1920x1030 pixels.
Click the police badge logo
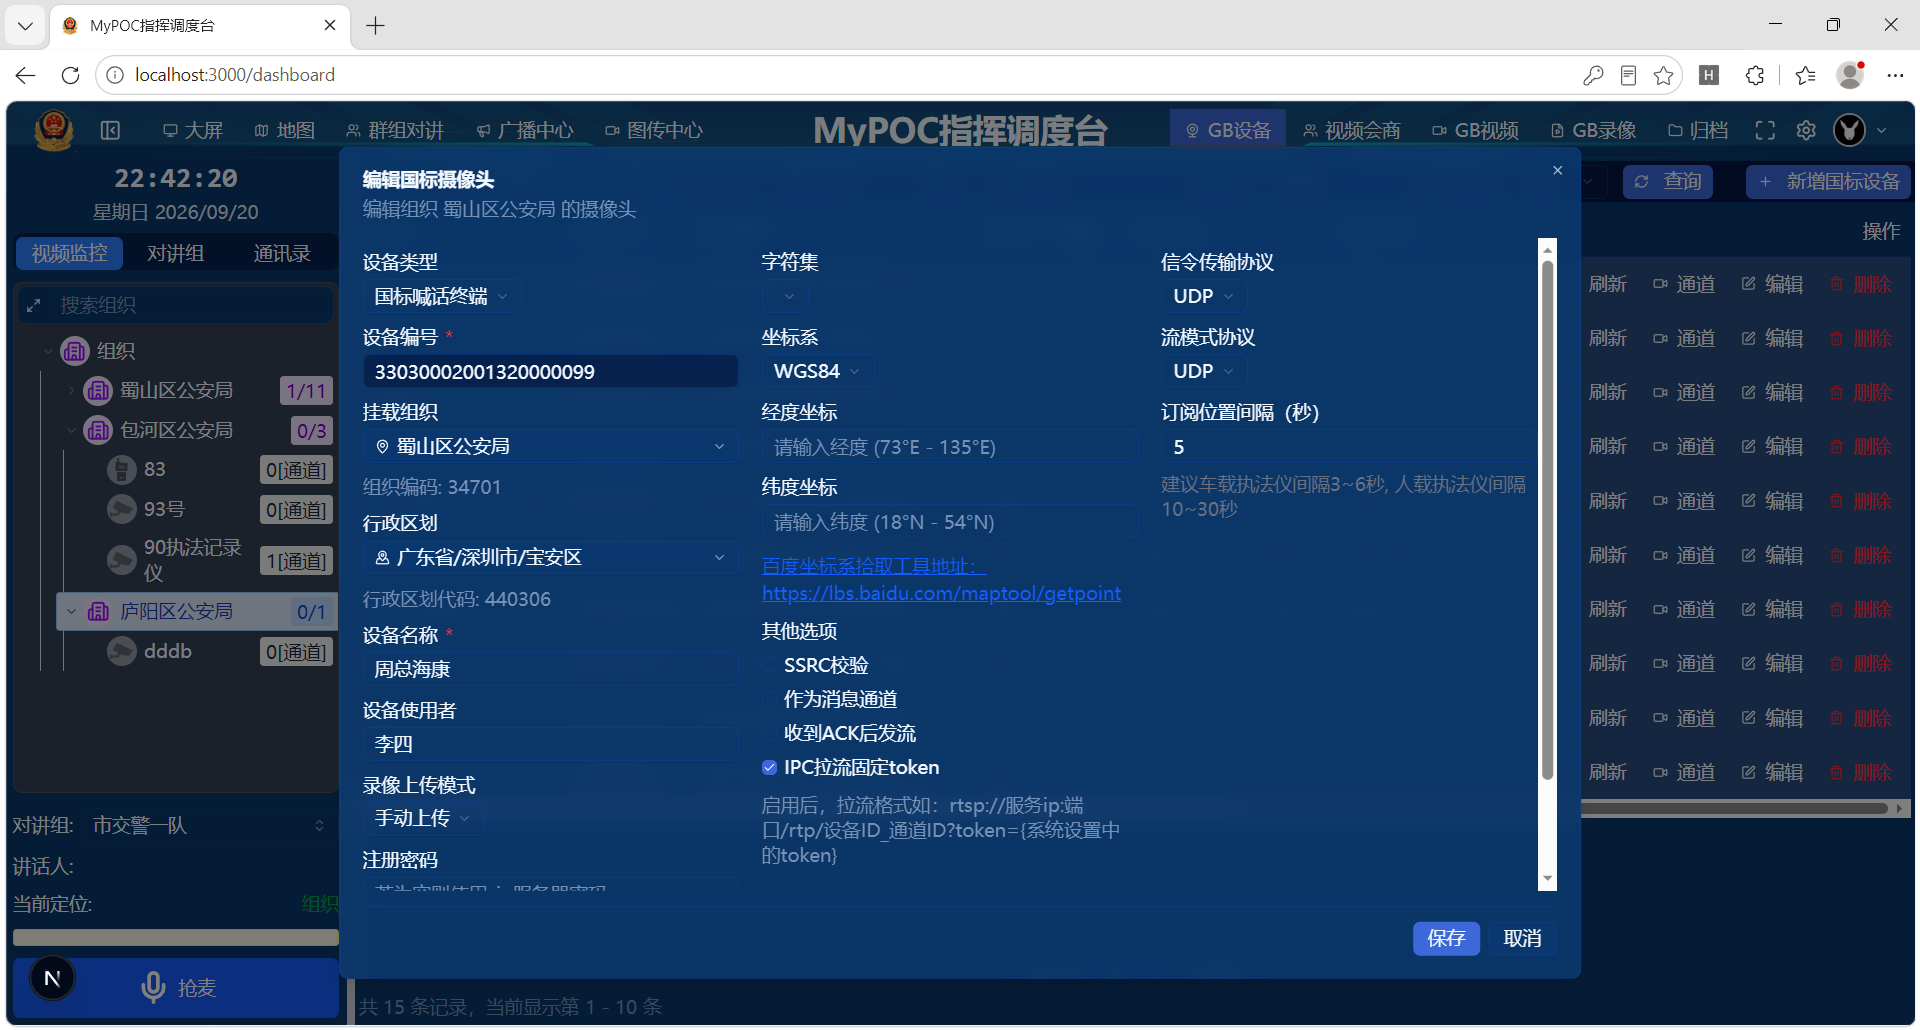53,130
